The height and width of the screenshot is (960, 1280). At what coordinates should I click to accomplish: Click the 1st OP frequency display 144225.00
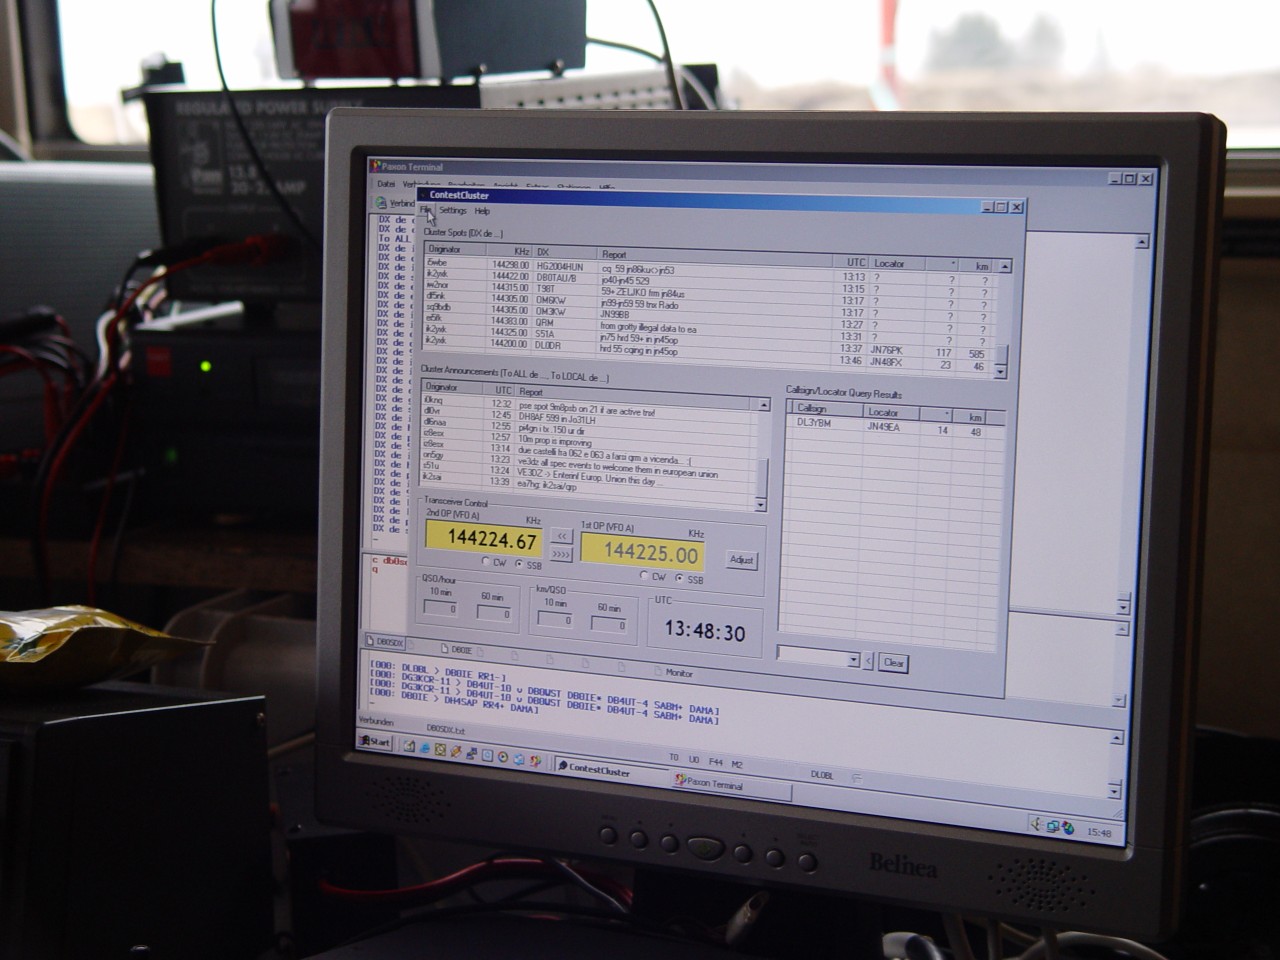642,552
